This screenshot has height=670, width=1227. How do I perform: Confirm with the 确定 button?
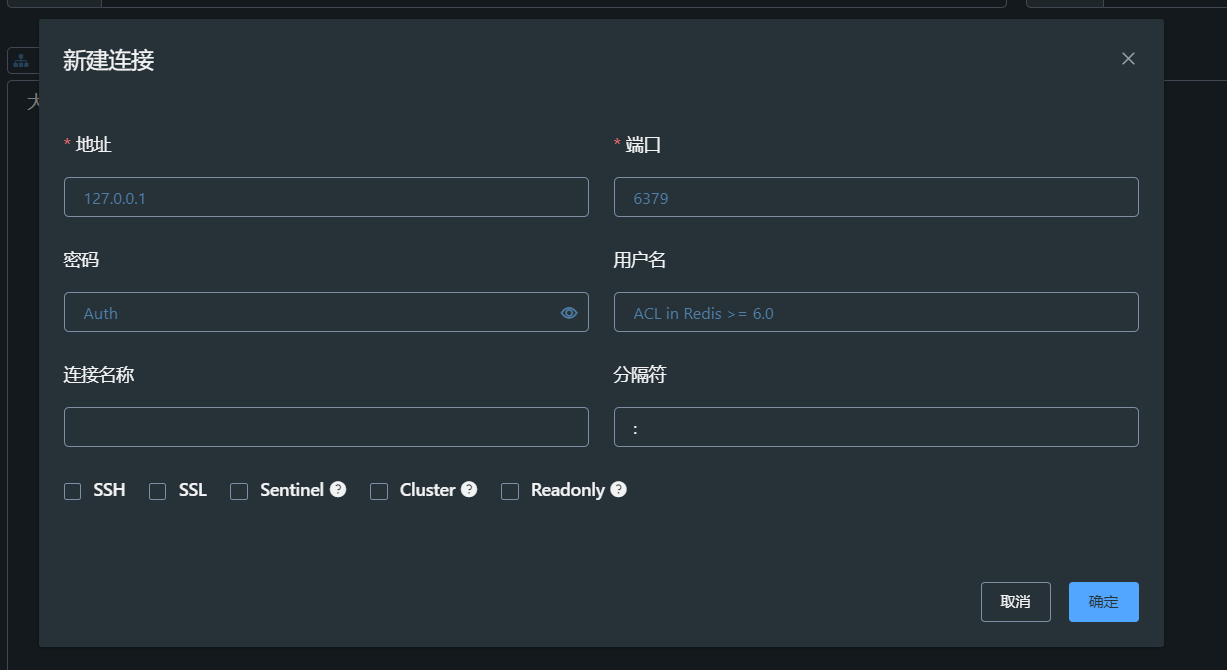[1104, 602]
